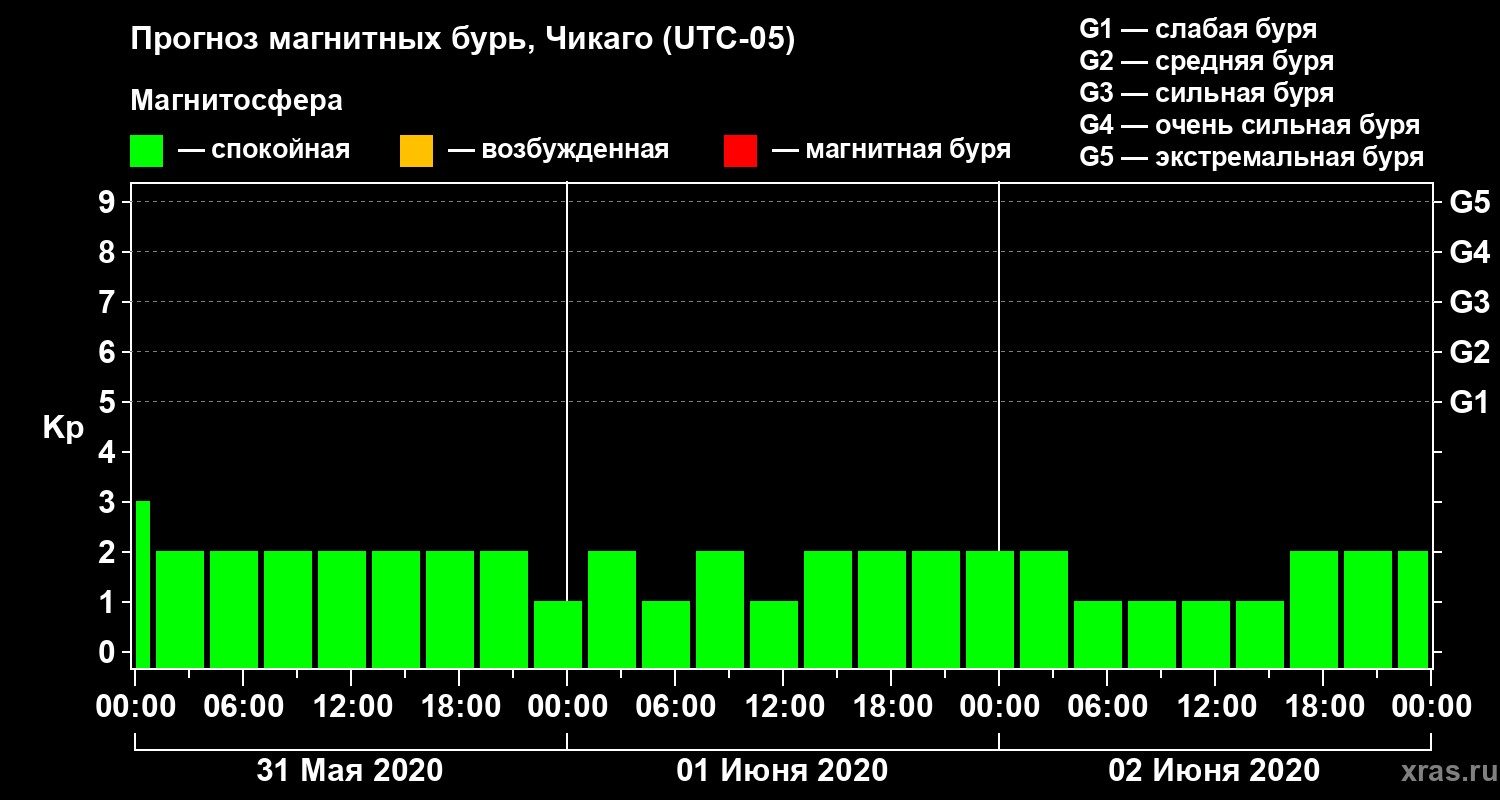Click the narrow Kp 3 bar at 31 May start
The height and width of the screenshot is (800, 1500).
[x=143, y=584]
